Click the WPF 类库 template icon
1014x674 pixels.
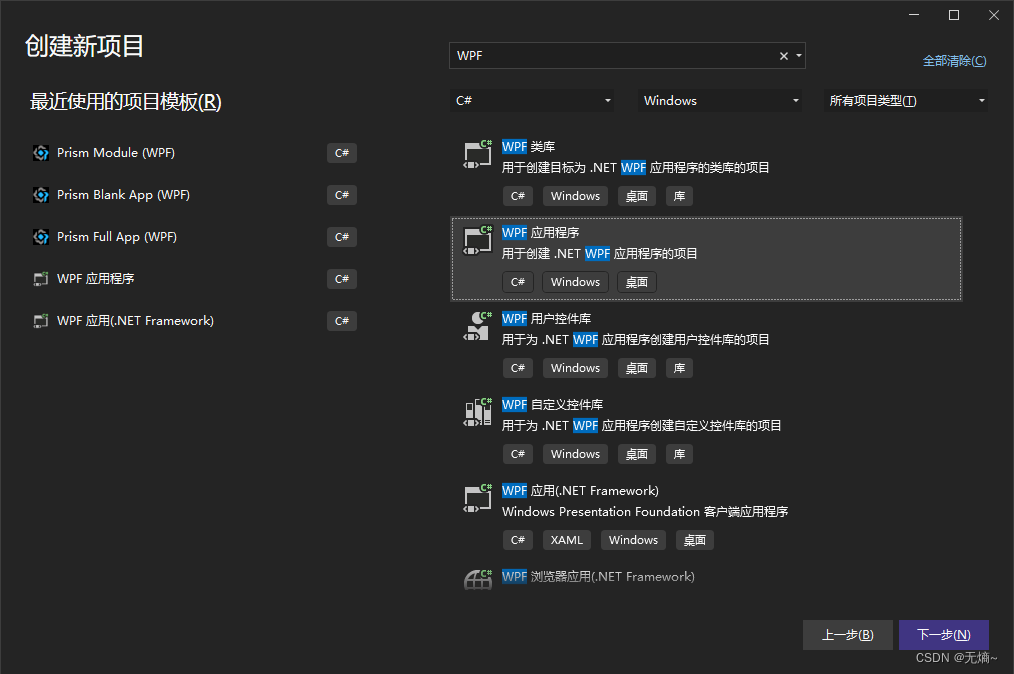click(477, 152)
